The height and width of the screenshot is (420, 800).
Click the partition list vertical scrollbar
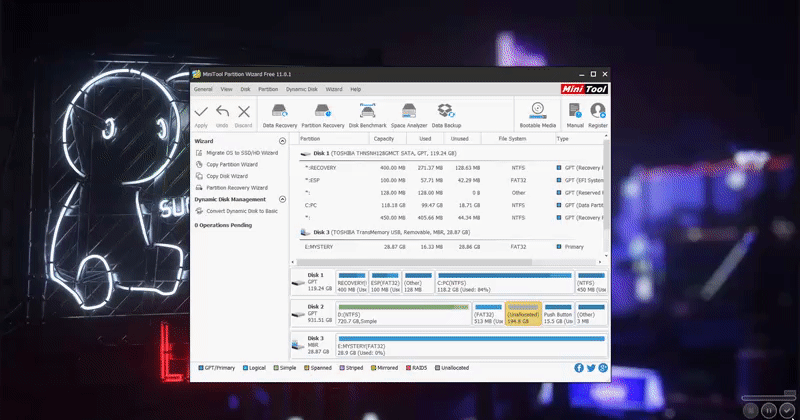[606, 186]
